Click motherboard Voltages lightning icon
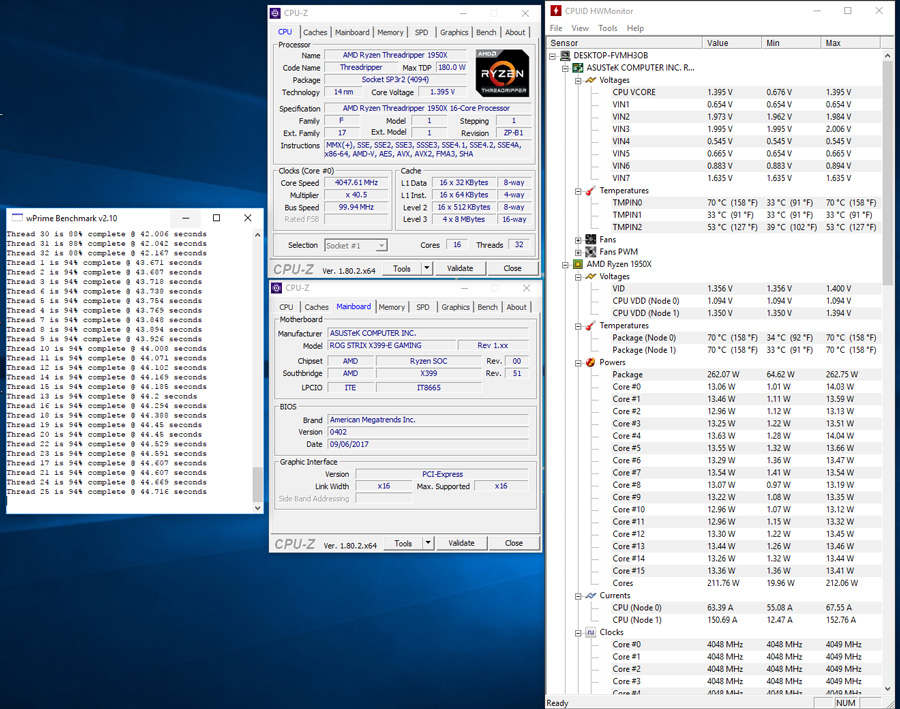 click(x=591, y=80)
